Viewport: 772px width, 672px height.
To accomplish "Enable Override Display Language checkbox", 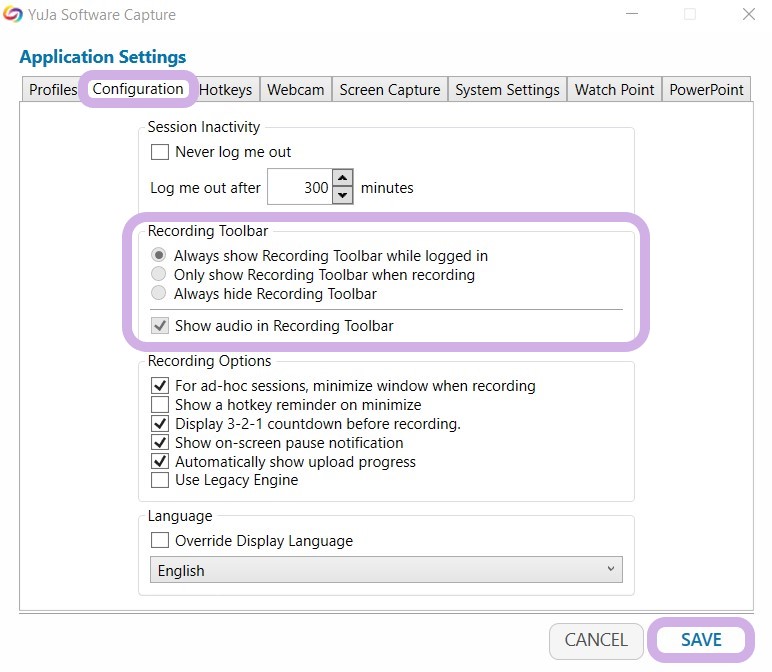I will 160,541.
